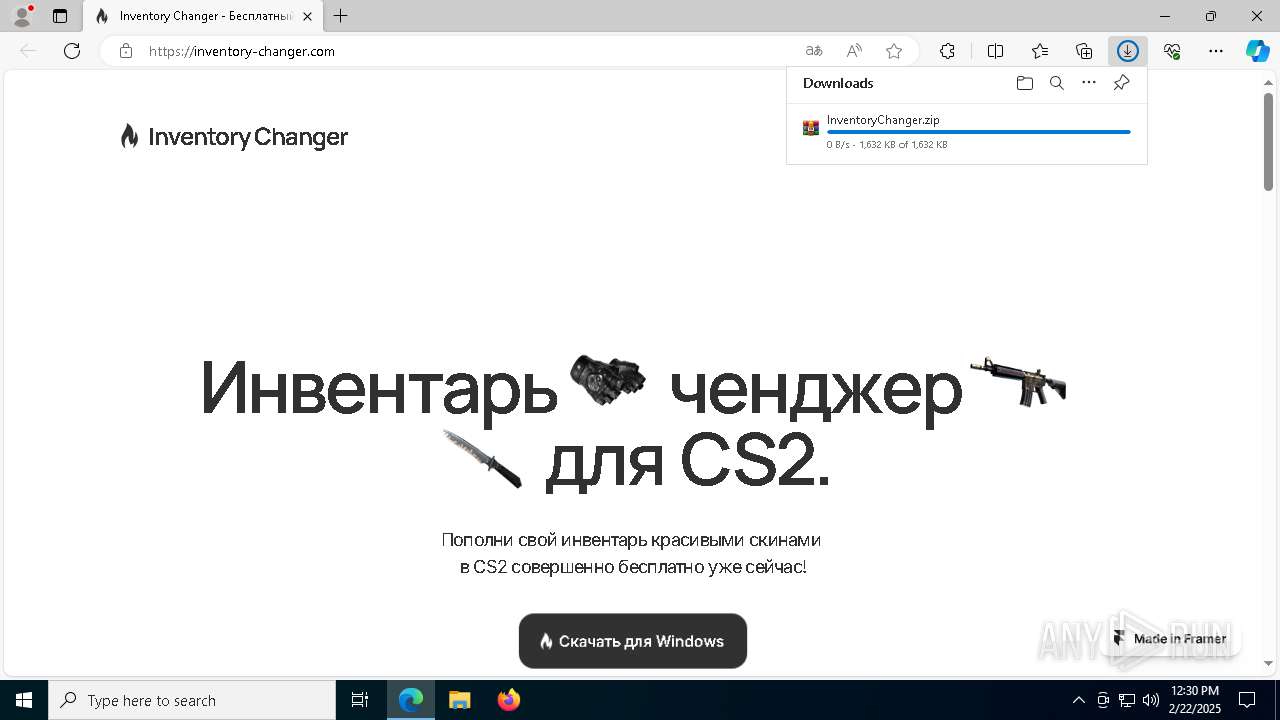Open Browser essentials heart icon
This screenshot has width=1280, height=720.
point(1172,51)
